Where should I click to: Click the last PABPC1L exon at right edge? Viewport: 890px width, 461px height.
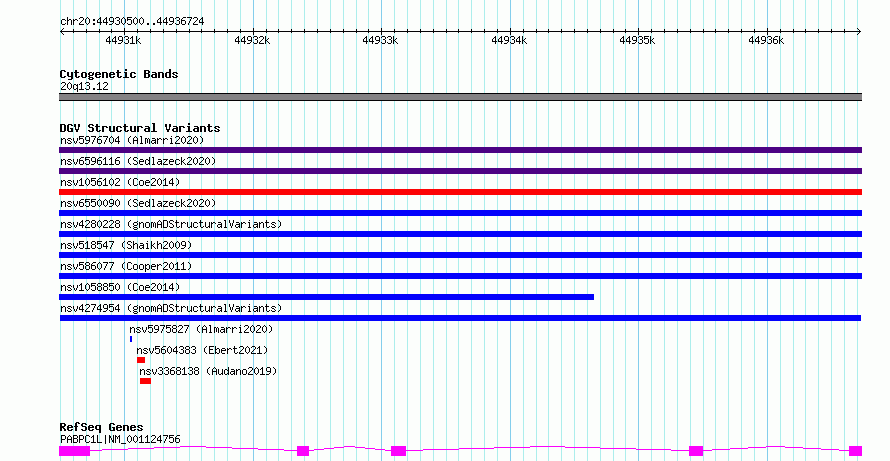pyautogui.click(x=855, y=451)
